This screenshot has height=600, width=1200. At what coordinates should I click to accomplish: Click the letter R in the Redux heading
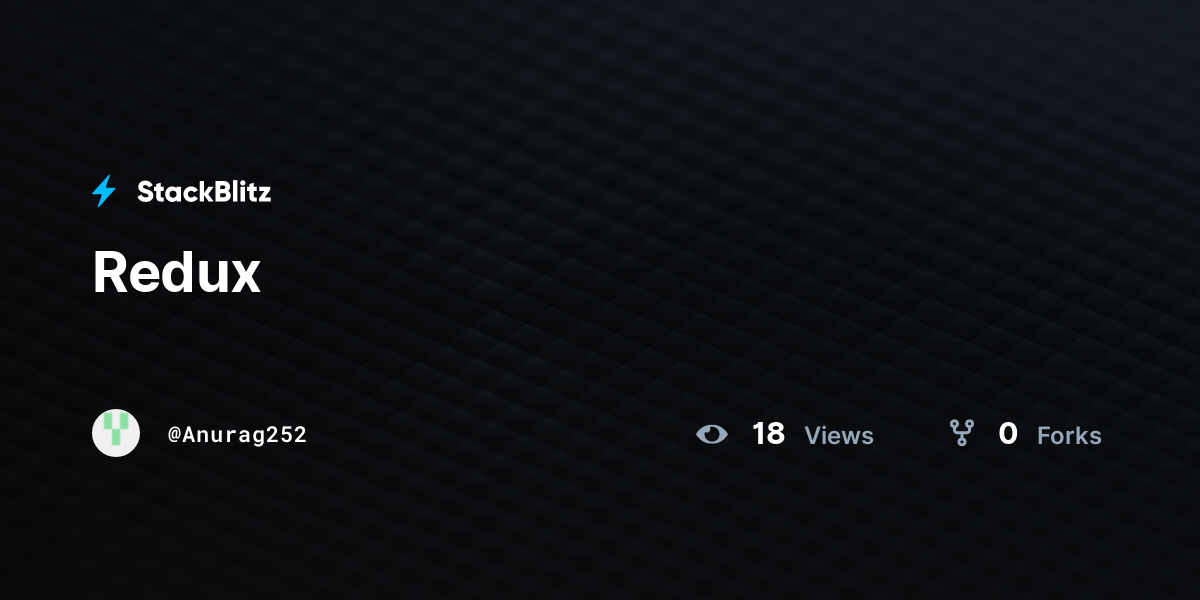pyautogui.click(x=110, y=272)
